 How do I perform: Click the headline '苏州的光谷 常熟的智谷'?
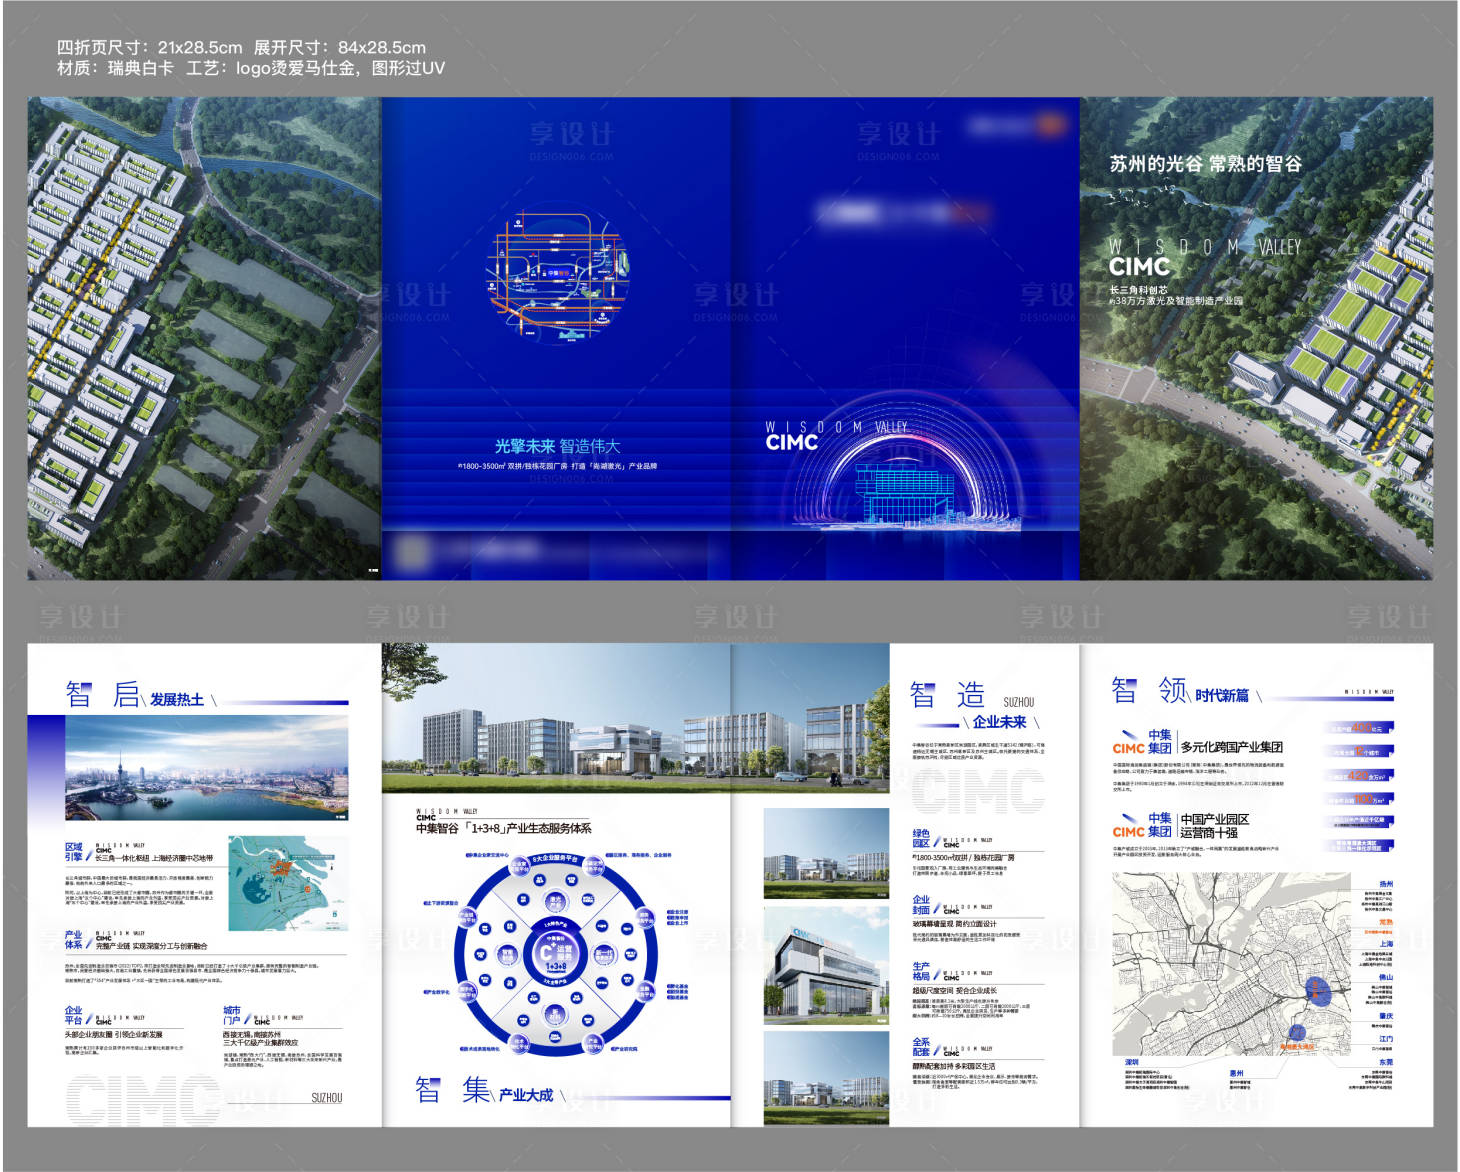(1205, 164)
